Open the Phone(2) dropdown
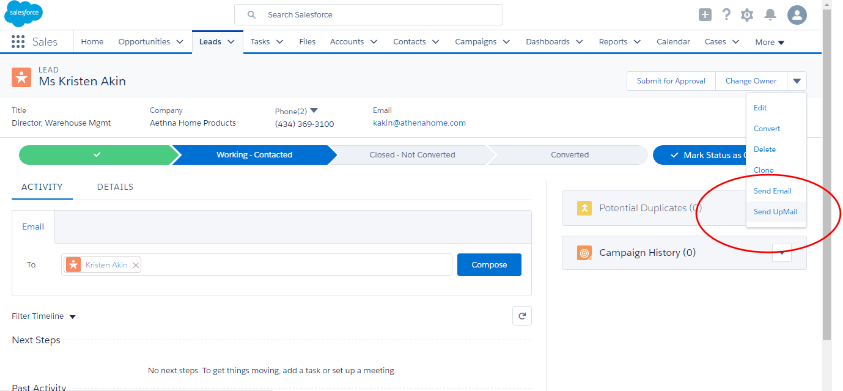The width and height of the screenshot is (843, 391). tap(315, 110)
